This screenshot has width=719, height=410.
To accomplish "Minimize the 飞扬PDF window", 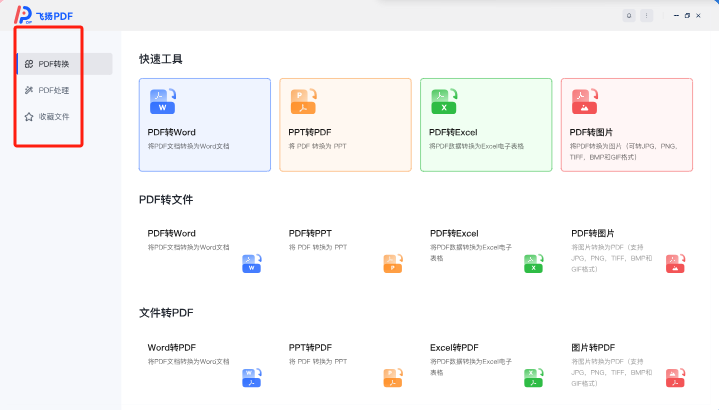I will pos(675,15).
